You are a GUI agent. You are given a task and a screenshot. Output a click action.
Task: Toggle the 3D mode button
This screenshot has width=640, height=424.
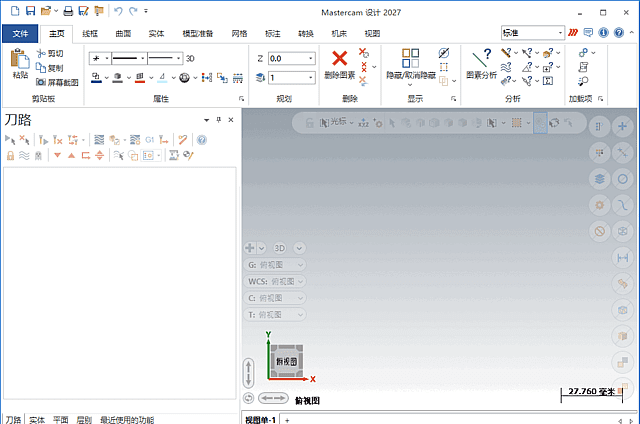[x=280, y=248]
